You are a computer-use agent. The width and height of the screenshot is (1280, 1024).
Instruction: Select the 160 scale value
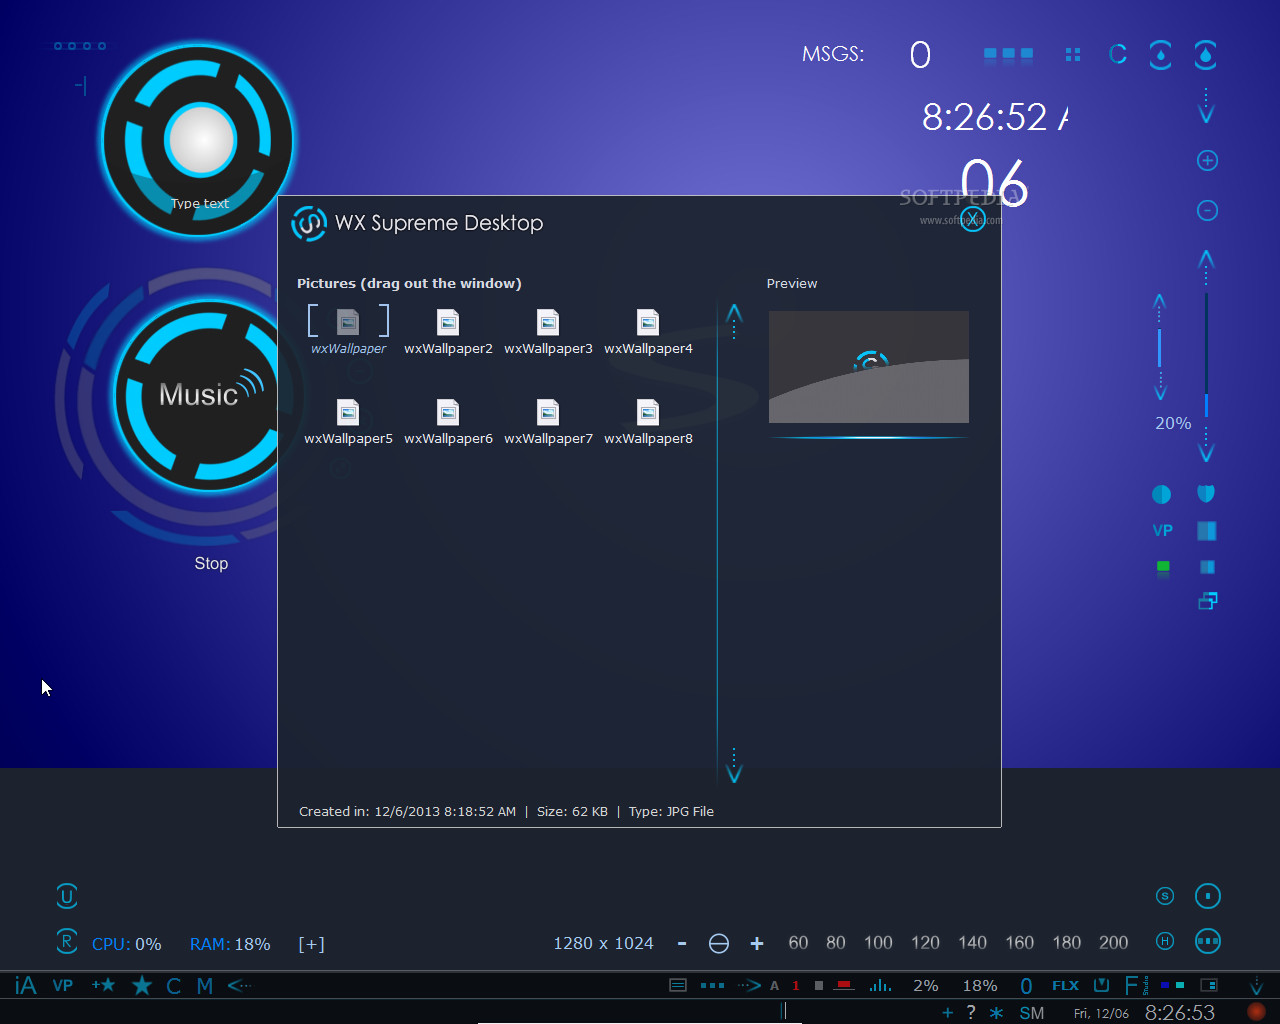point(1019,943)
